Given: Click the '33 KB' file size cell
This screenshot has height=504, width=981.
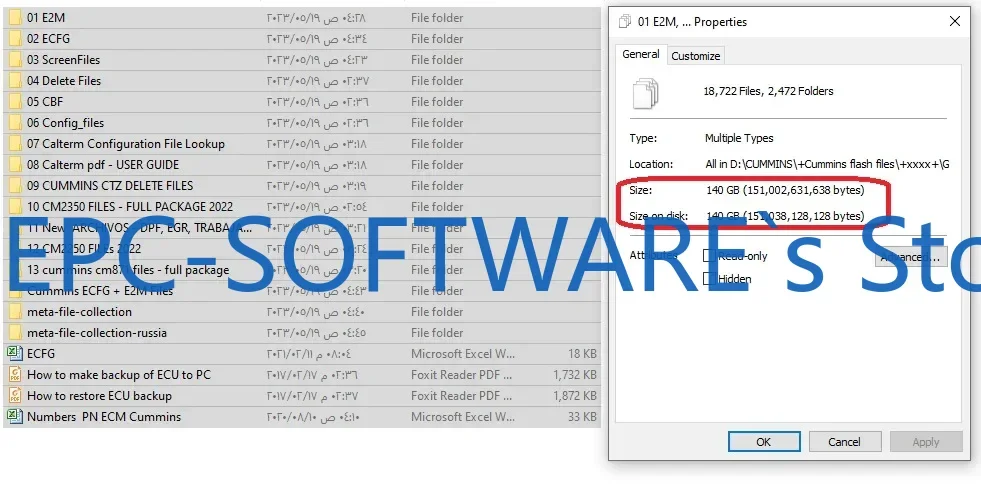Looking at the screenshot, I should (582, 416).
